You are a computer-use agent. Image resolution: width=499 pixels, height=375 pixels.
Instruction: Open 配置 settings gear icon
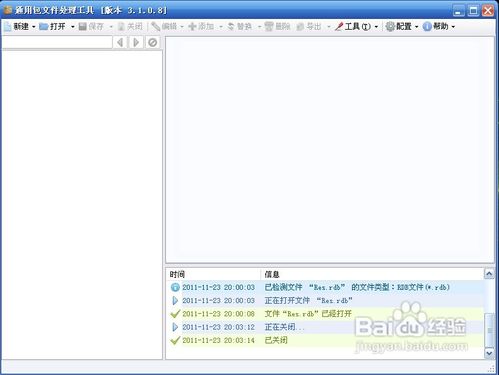[x=390, y=26]
